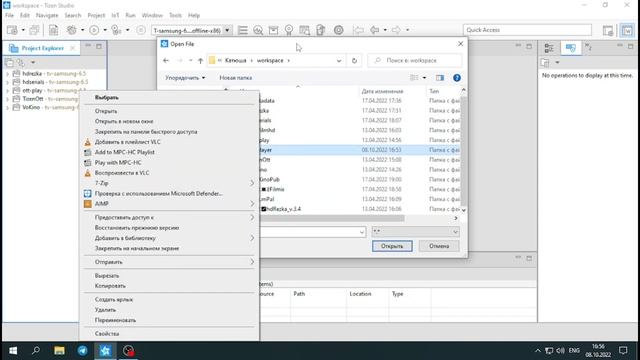Screen dimensions: 640x360
Task: Open the file type filter dropdown
Action: pos(416,232)
